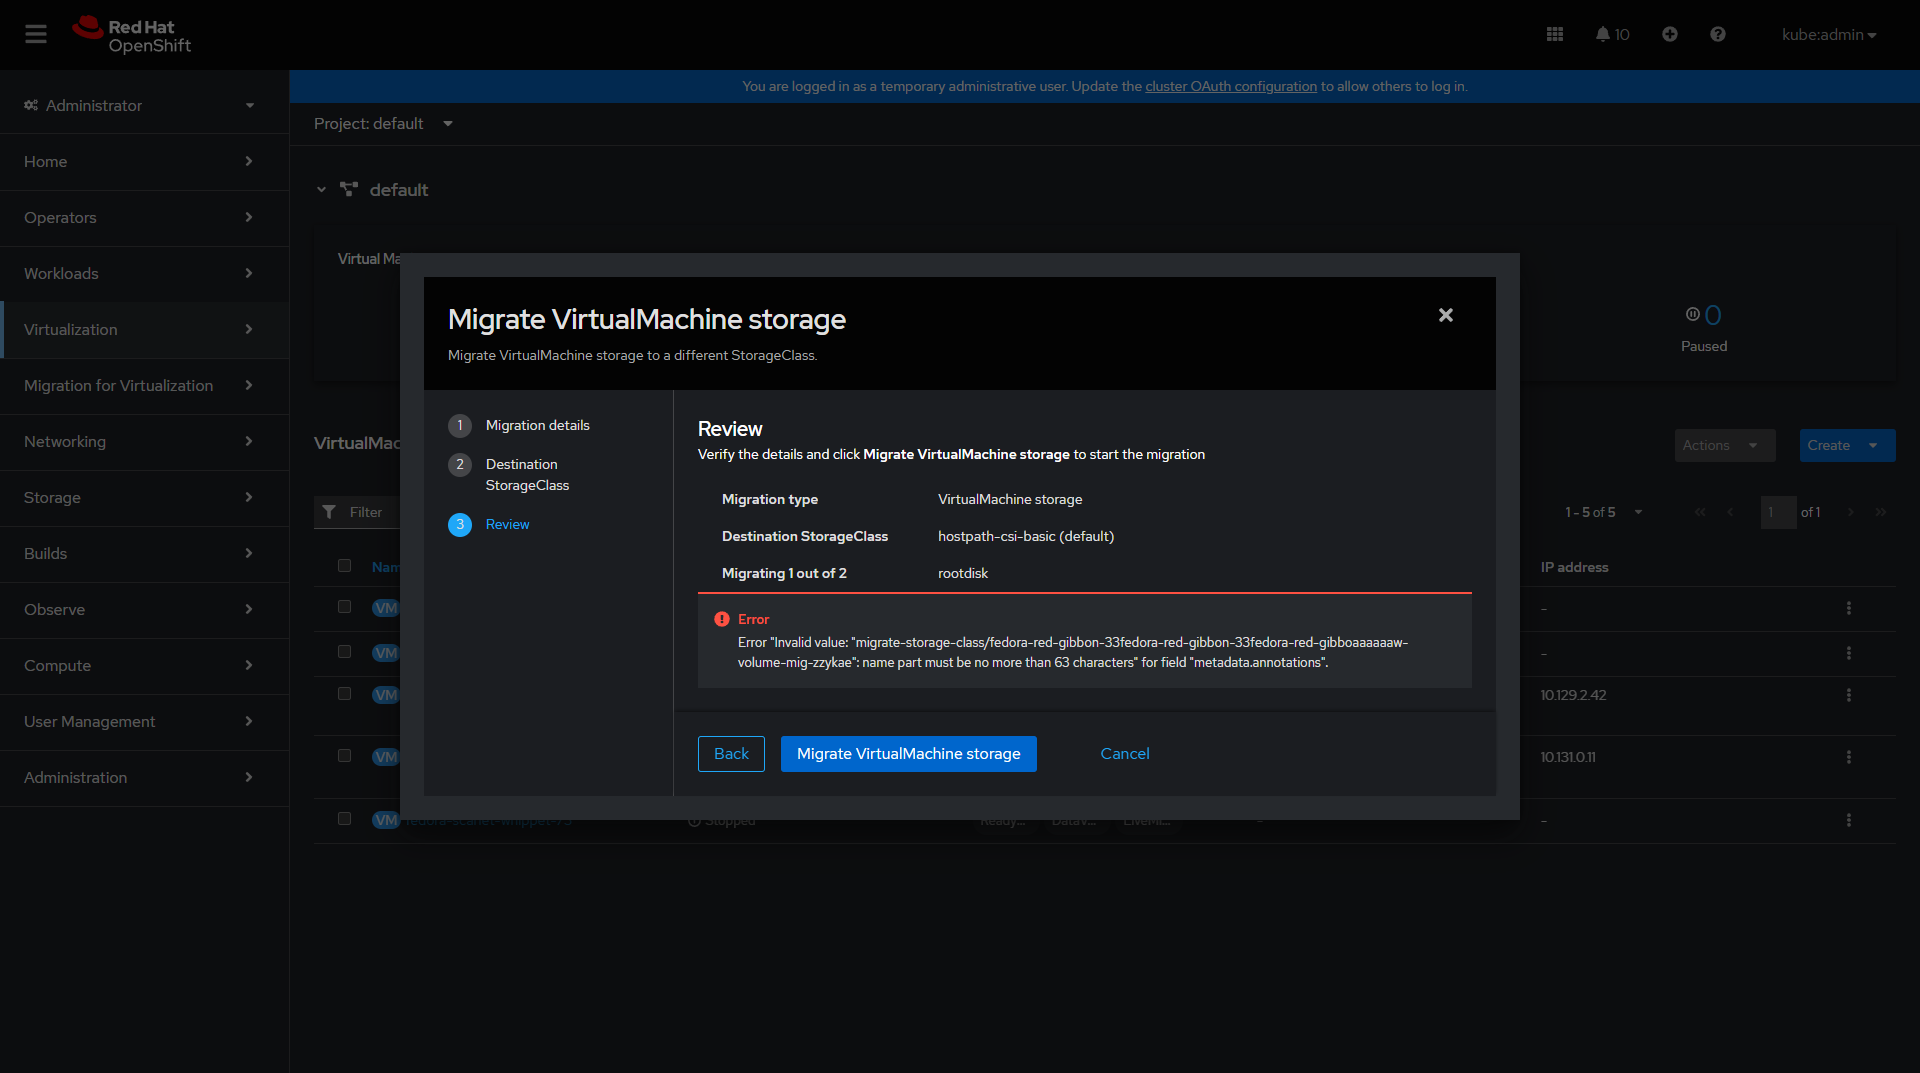The height and width of the screenshot is (1073, 1920).
Task: Click the VirtualMachine storage migration type value
Action: point(1010,500)
